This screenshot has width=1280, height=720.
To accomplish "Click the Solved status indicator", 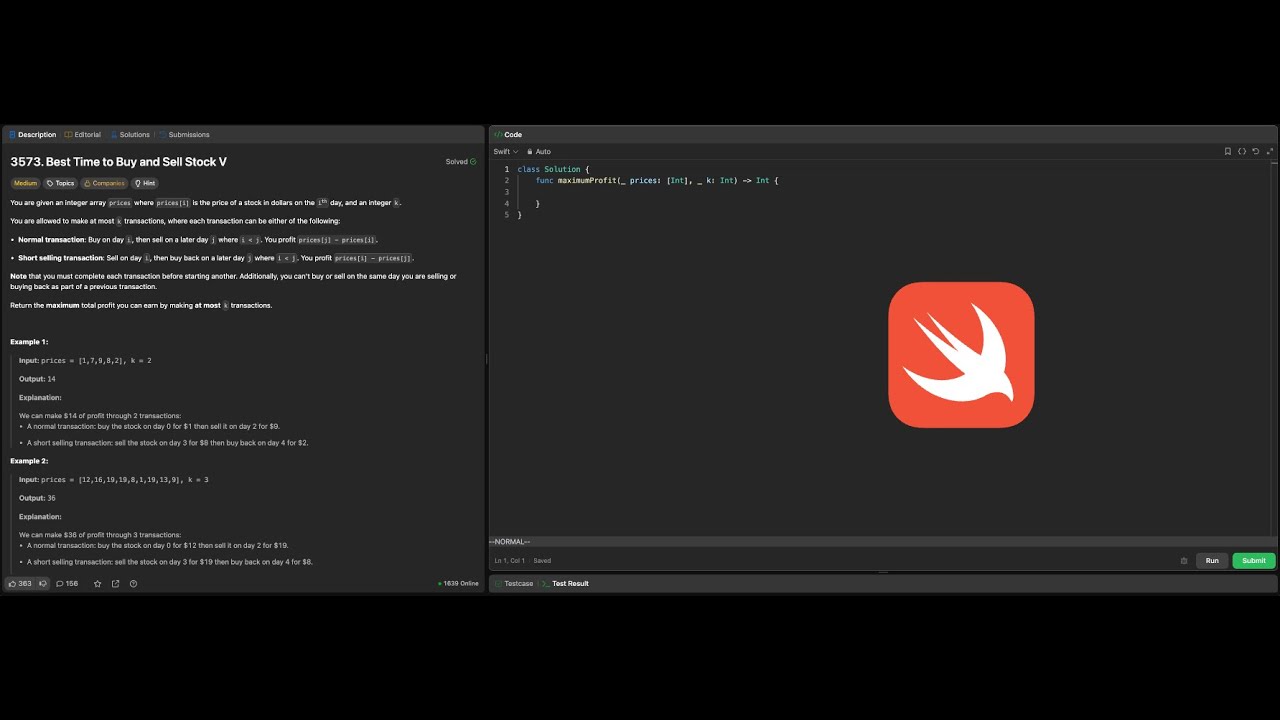I will 461,162.
